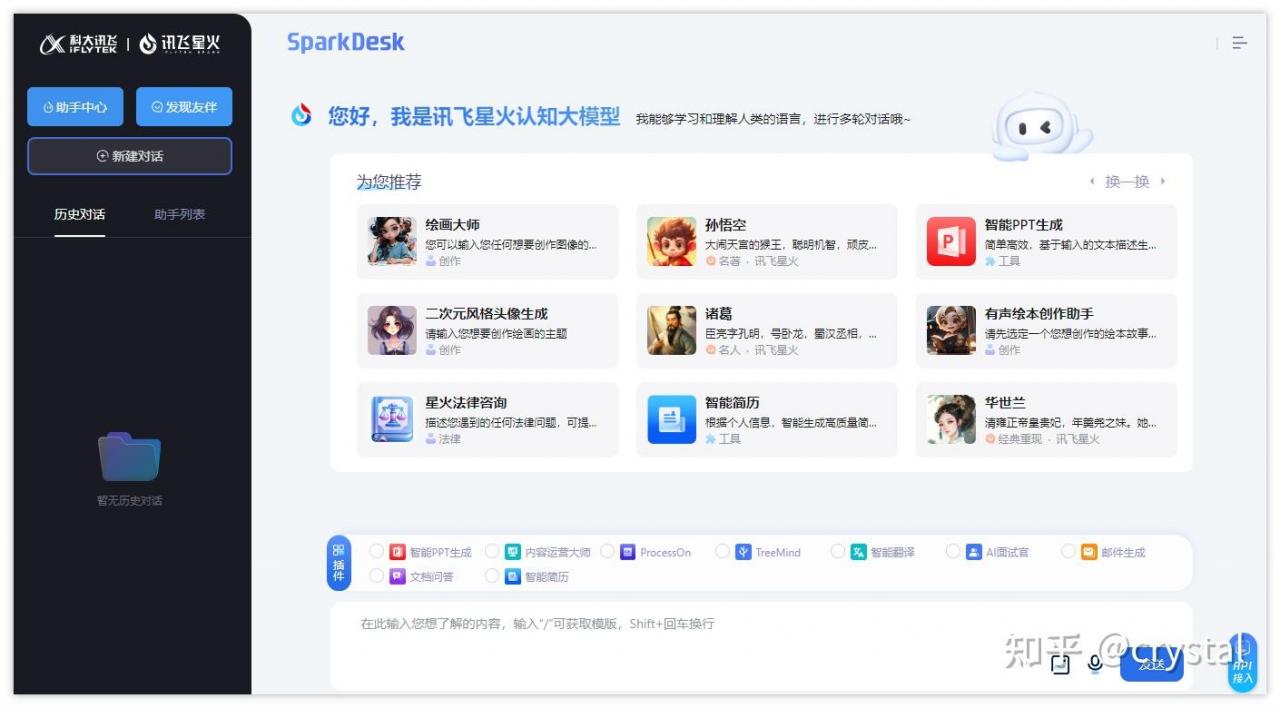
Task: Enable the 文档问答 plugin
Action: pos(376,576)
